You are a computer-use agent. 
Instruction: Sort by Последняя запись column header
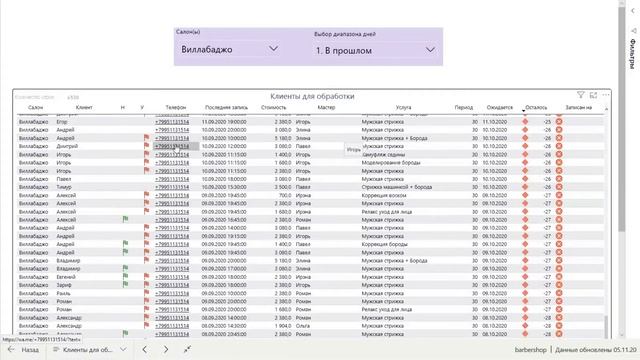pyautogui.click(x=226, y=107)
